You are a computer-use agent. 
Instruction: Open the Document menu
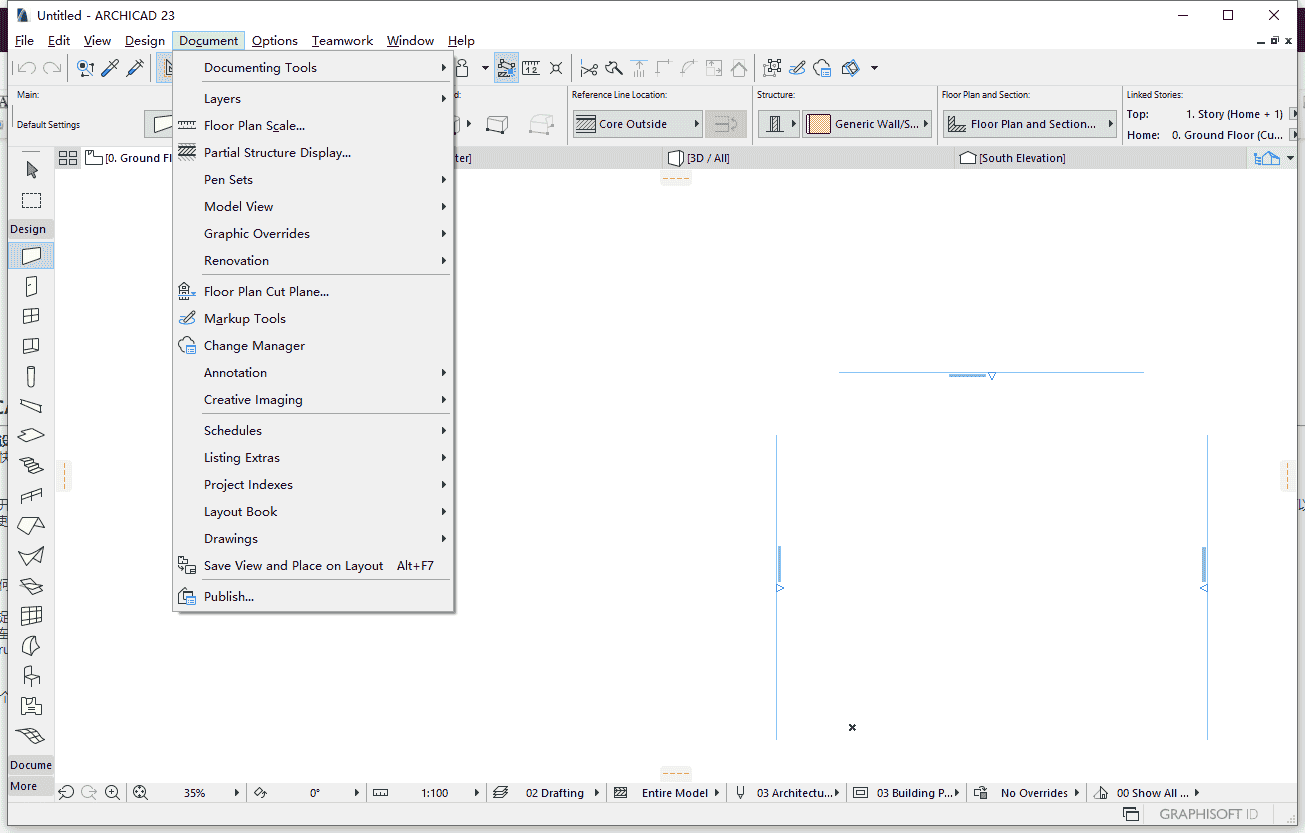coord(207,41)
